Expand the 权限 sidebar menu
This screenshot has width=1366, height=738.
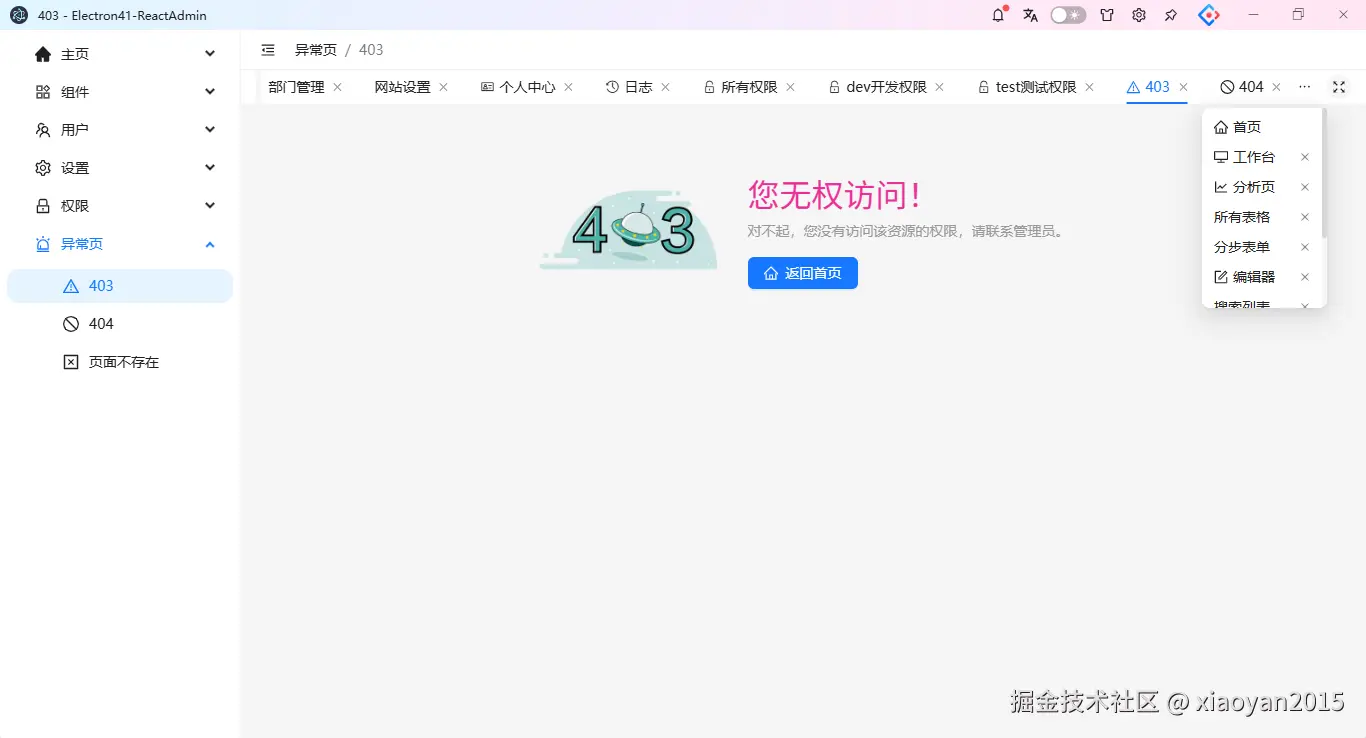click(x=126, y=206)
